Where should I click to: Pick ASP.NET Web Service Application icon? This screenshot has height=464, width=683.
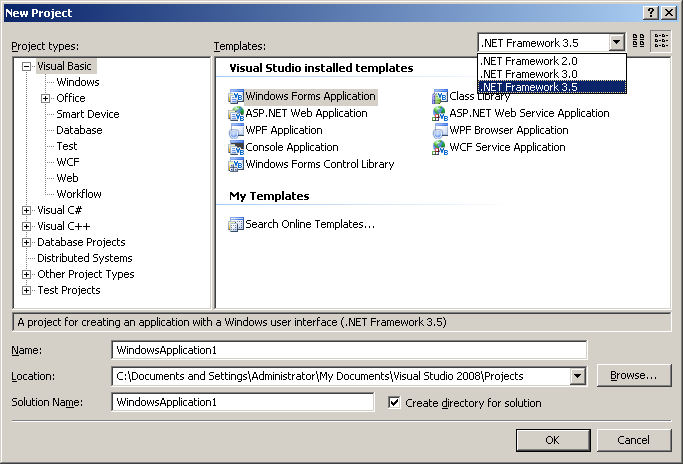pyautogui.click(x=440, y=113)
